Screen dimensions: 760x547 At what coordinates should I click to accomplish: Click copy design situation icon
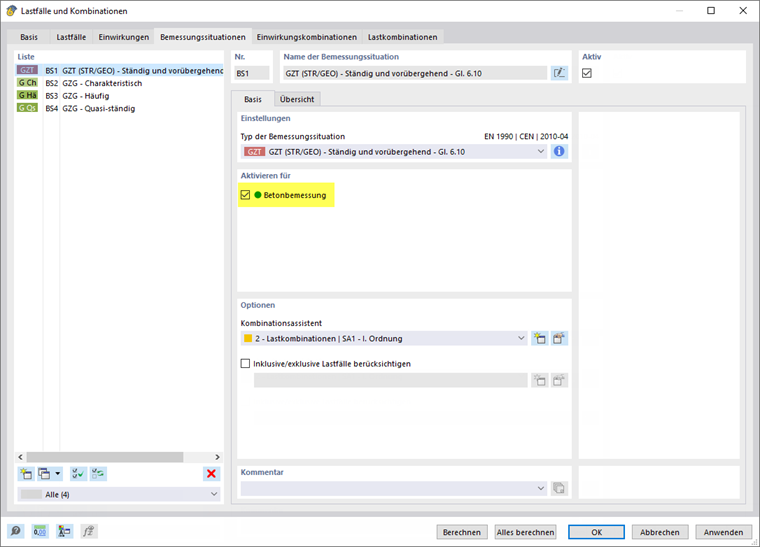pos(44,474)
